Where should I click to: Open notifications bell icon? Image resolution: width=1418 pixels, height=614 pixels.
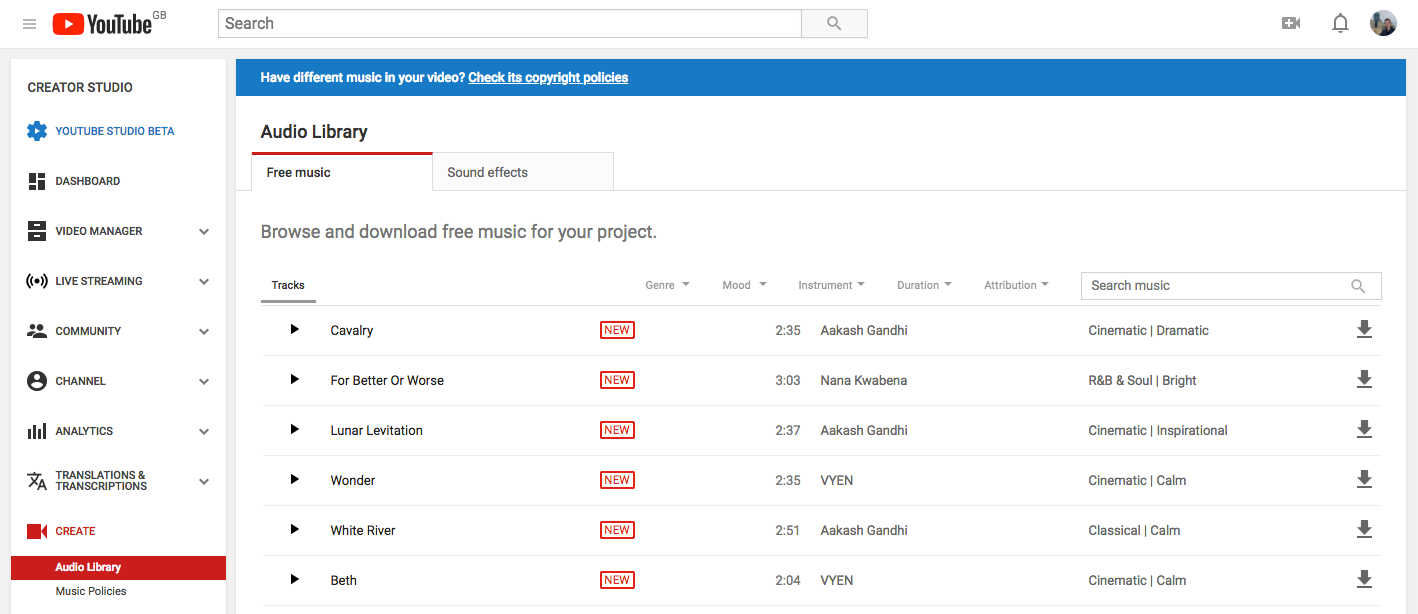(x=1340, y=22)
